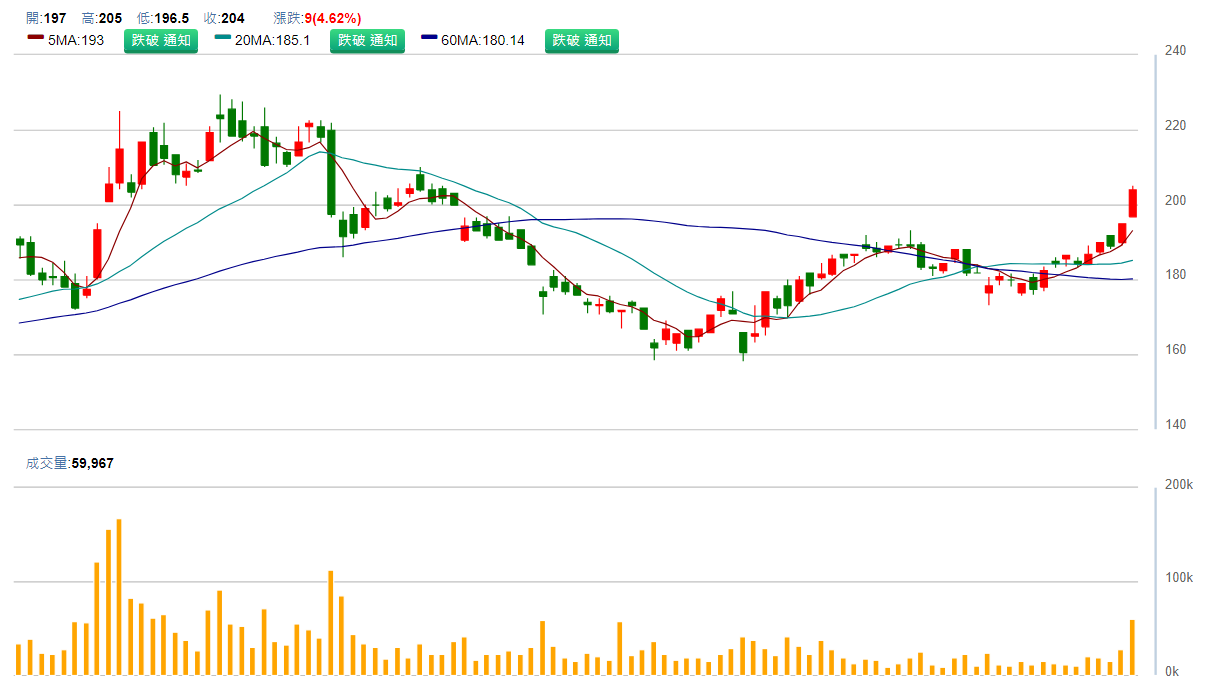This screenshot has width=1205, height=681.
Task: Click the 240 price axis label
Action: pyautogui.click(x=1175, y=50)
